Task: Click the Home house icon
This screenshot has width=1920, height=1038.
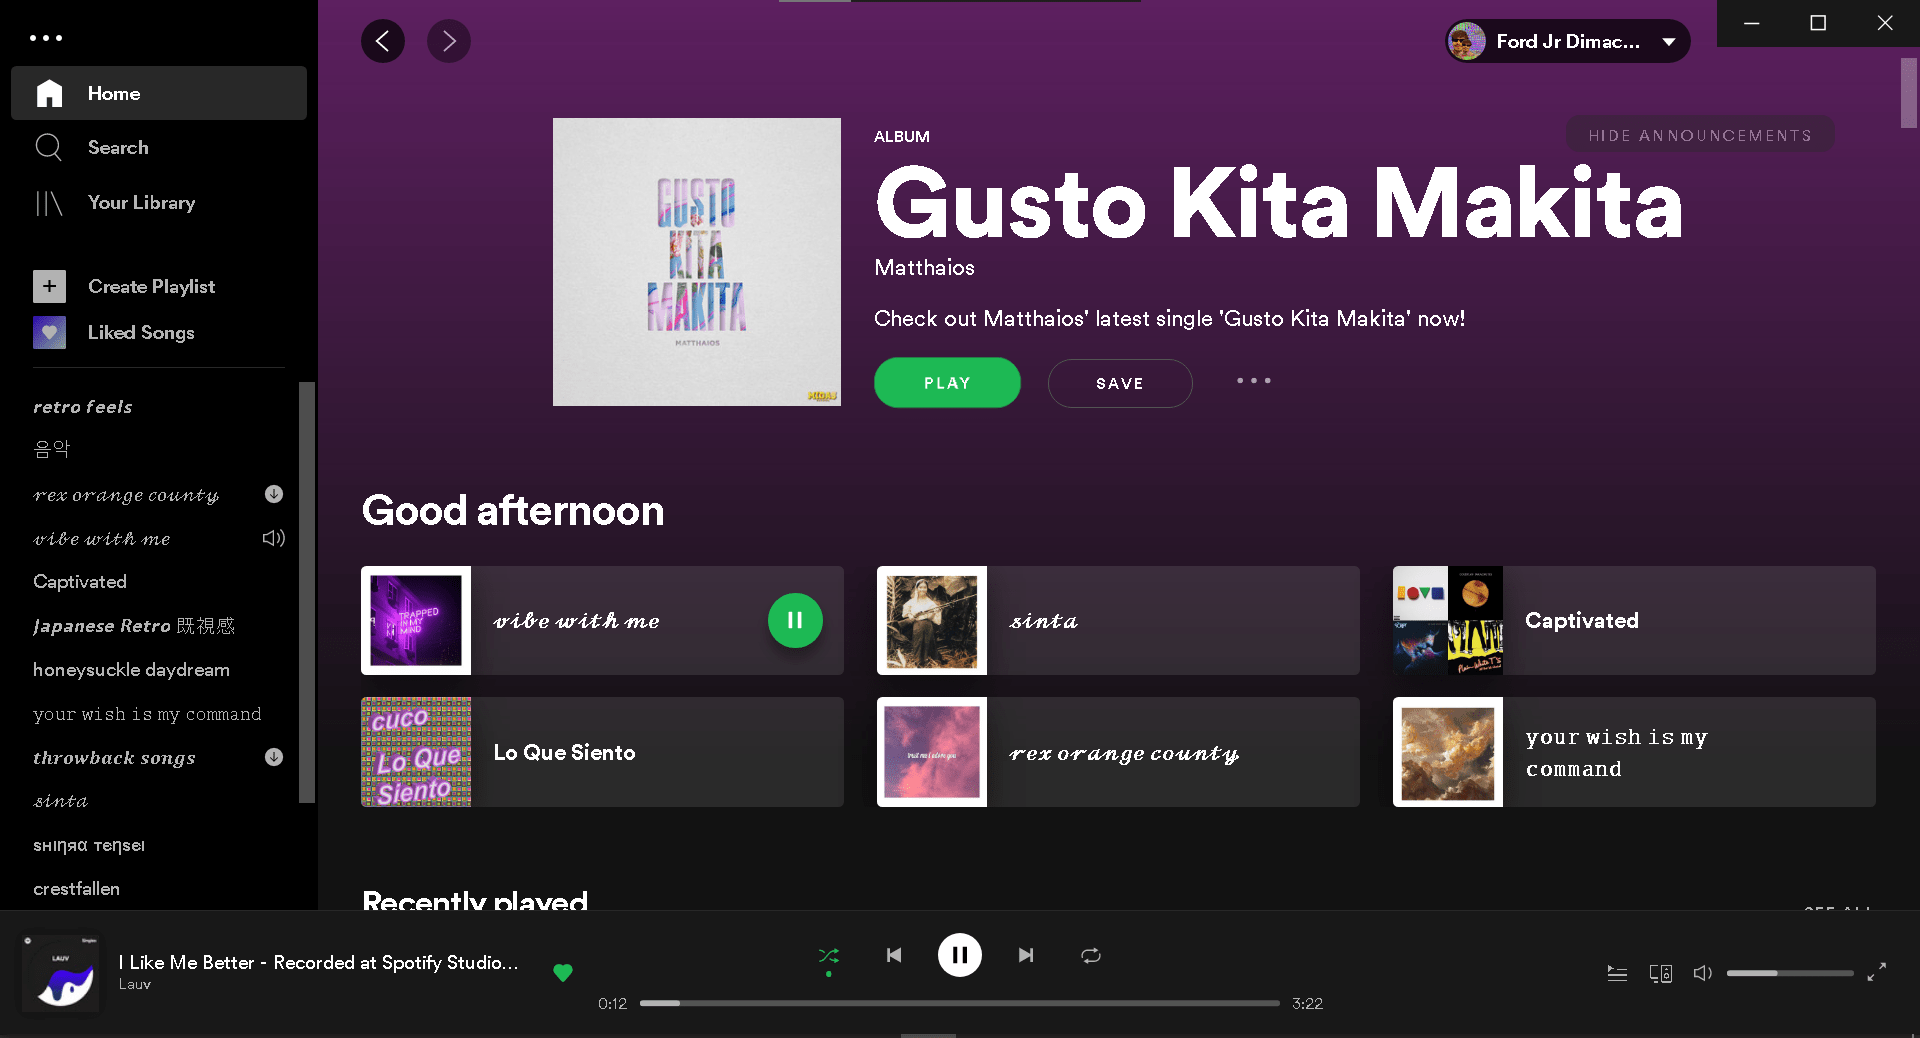Action: pyautogui.click(x=49, y=93)
